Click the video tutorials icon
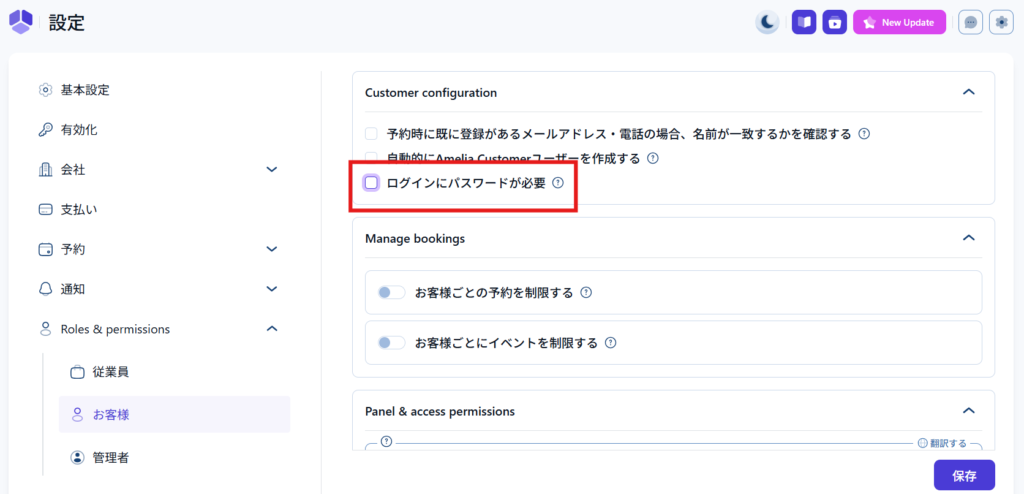Screen dimensions: 1024x494 [x=835, y=22]
